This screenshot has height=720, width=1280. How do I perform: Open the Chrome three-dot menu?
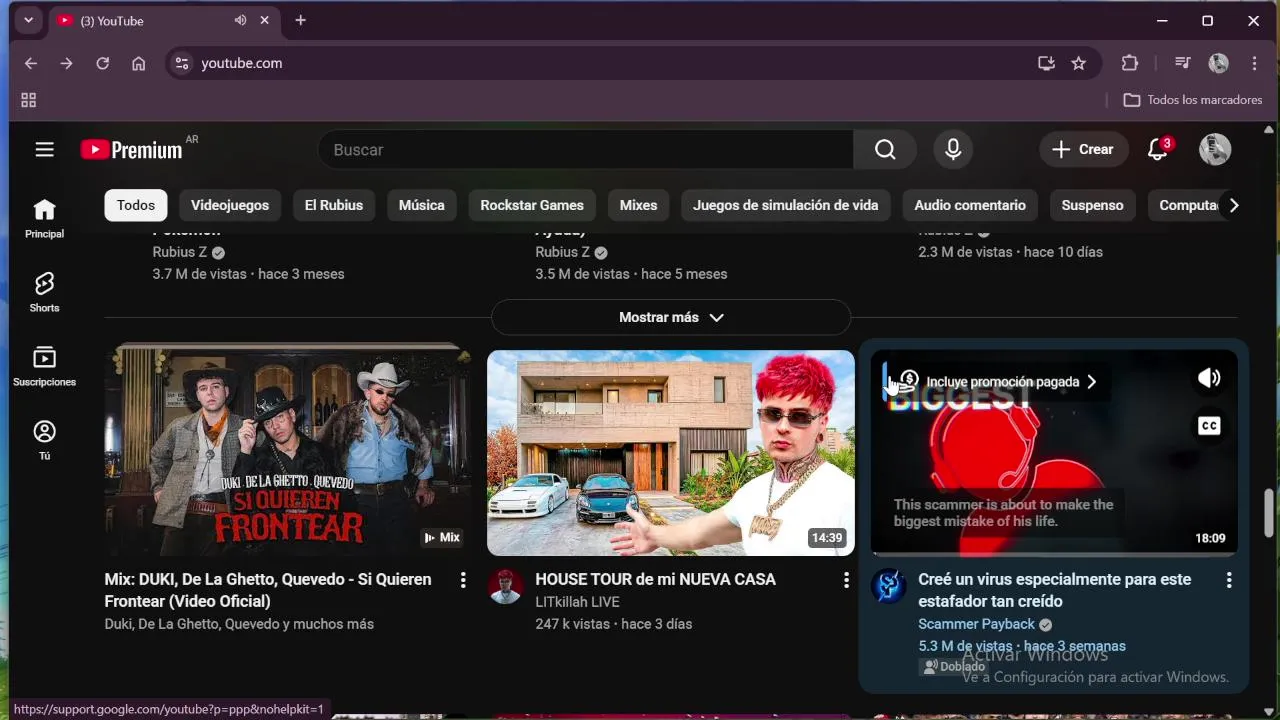[x=1254, y=63]
